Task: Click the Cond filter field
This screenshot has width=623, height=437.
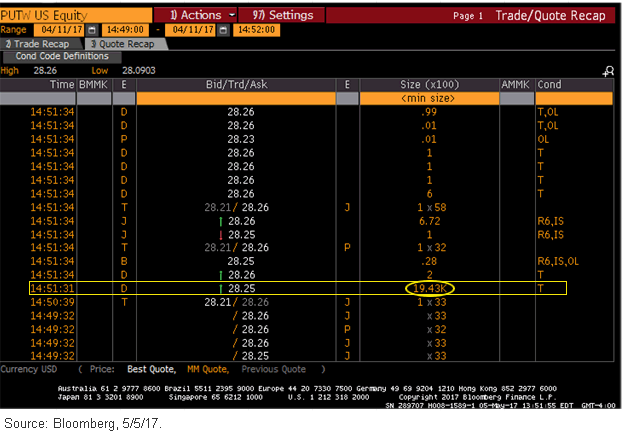Action: click(x=574, y=99)
